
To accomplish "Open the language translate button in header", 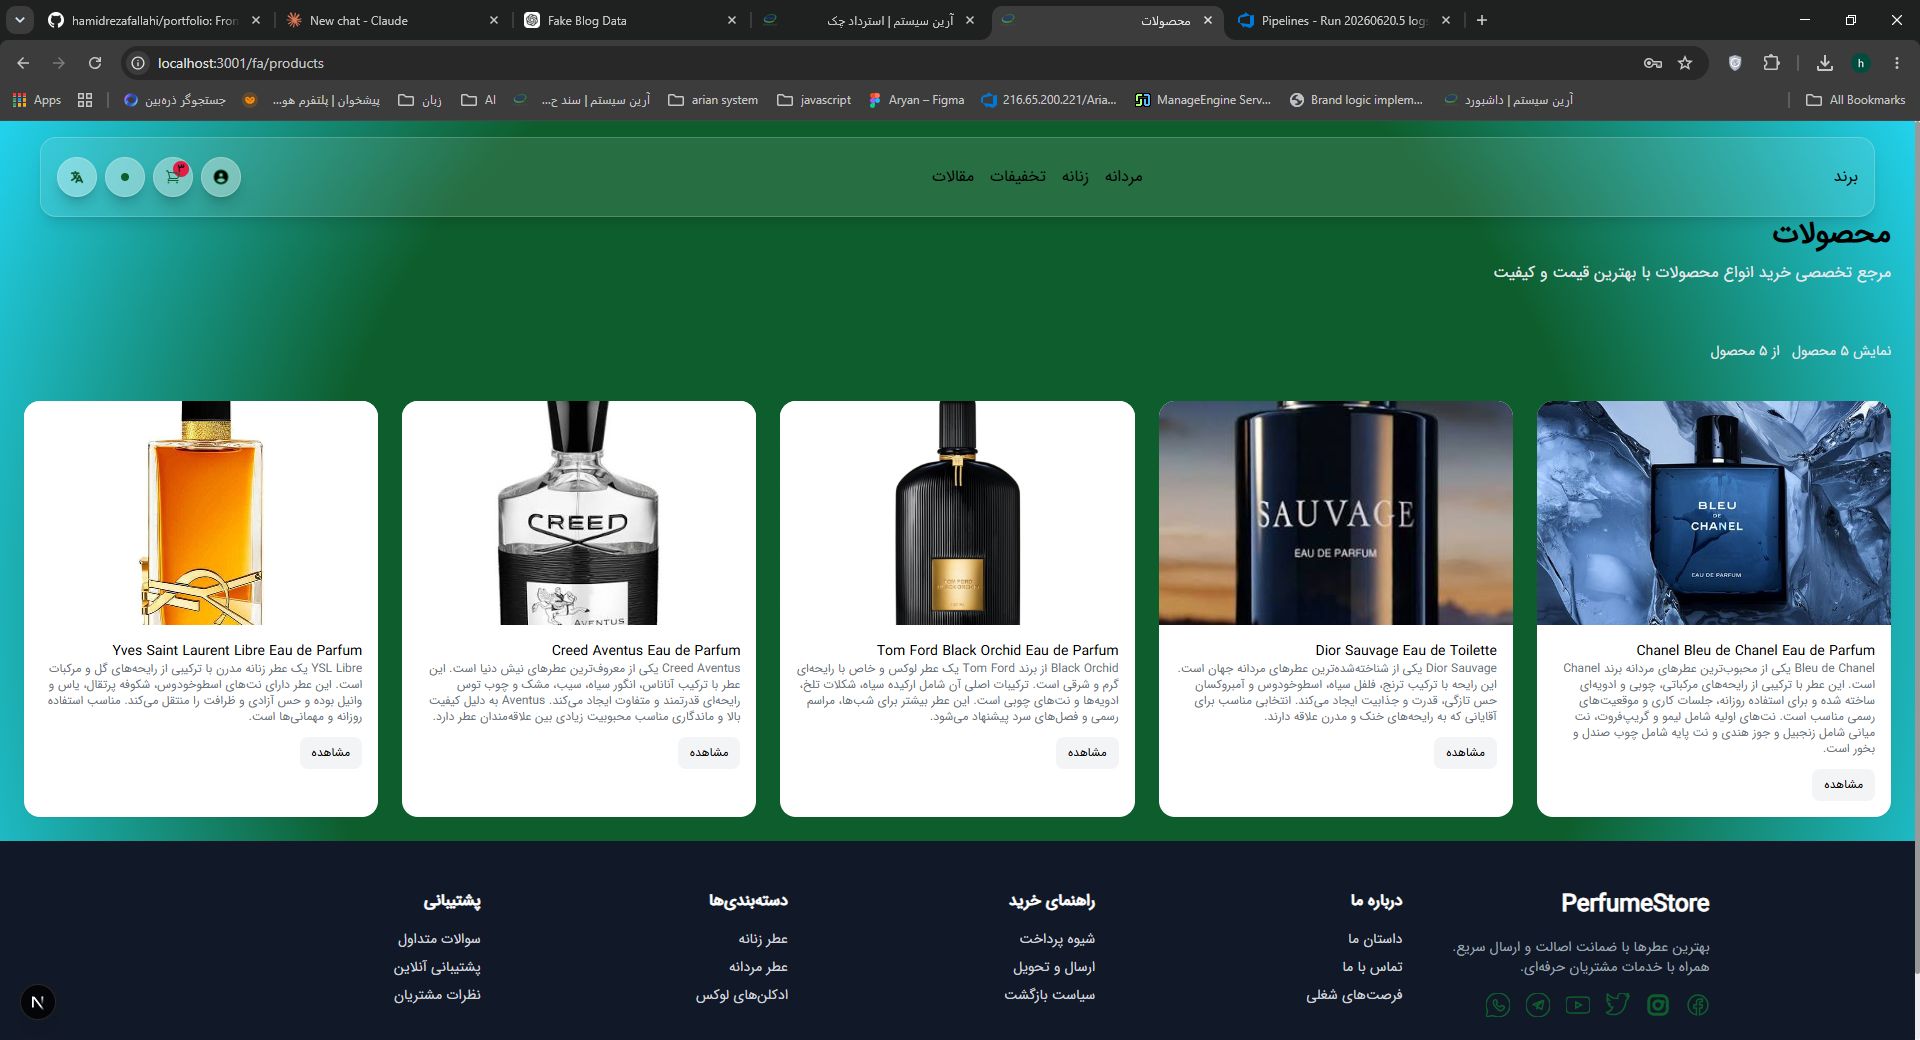I will click(x=77, y=177).
